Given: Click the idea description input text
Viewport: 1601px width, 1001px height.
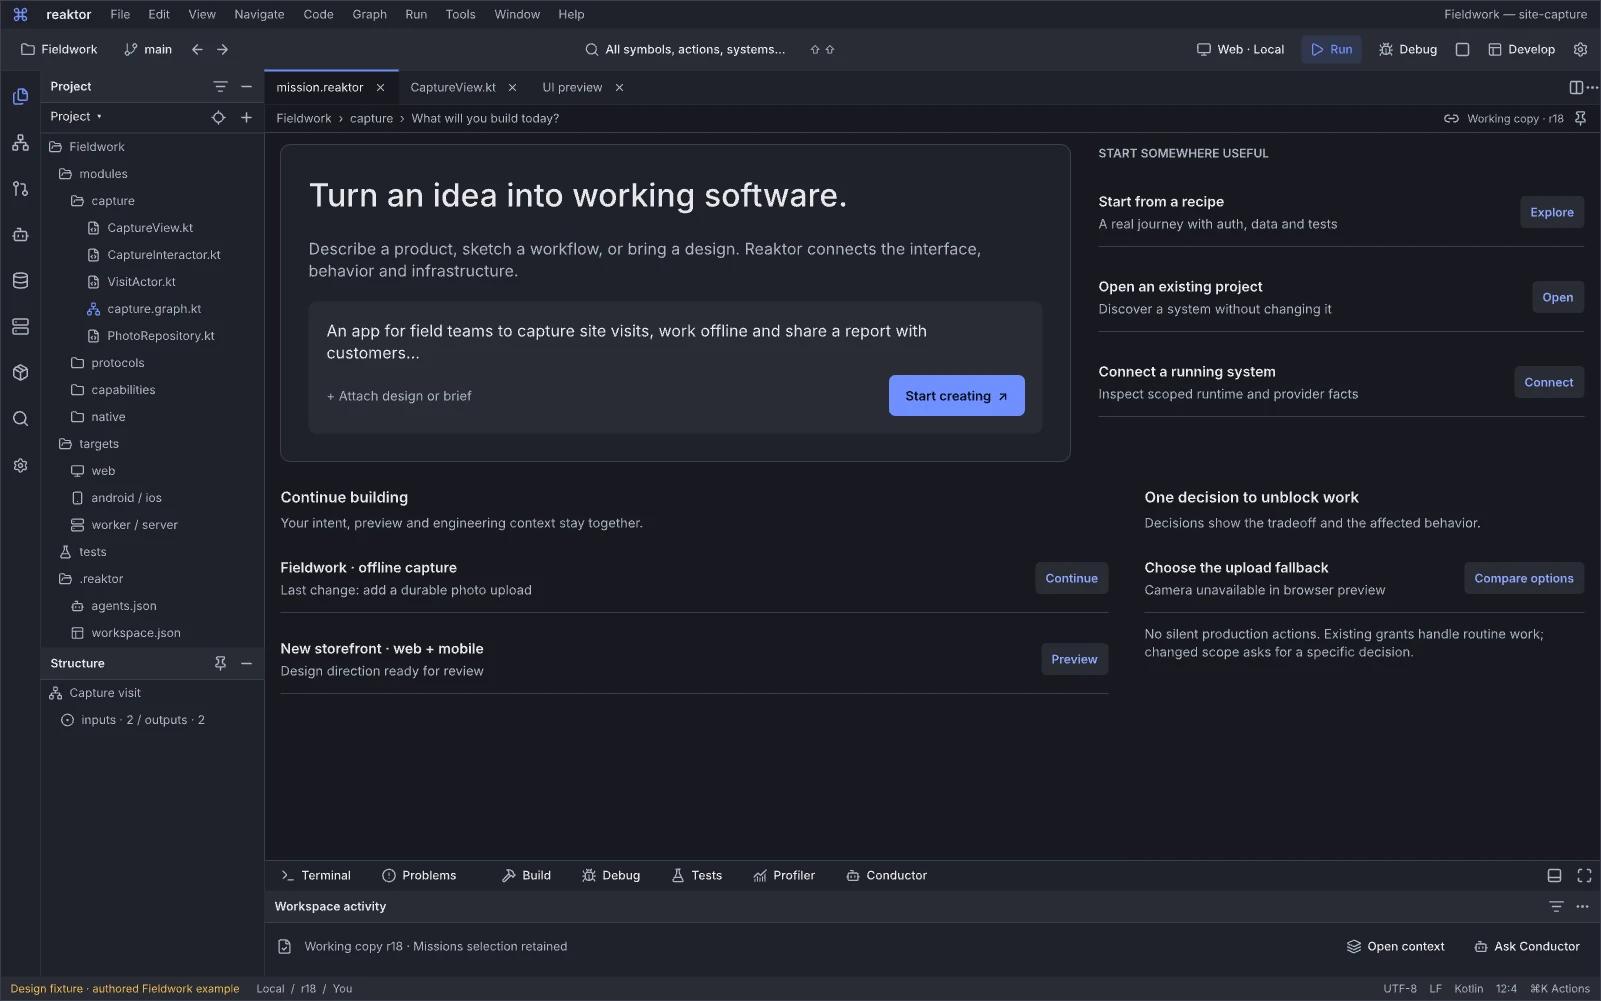Looking at the screenshot, I should (626, 342).
